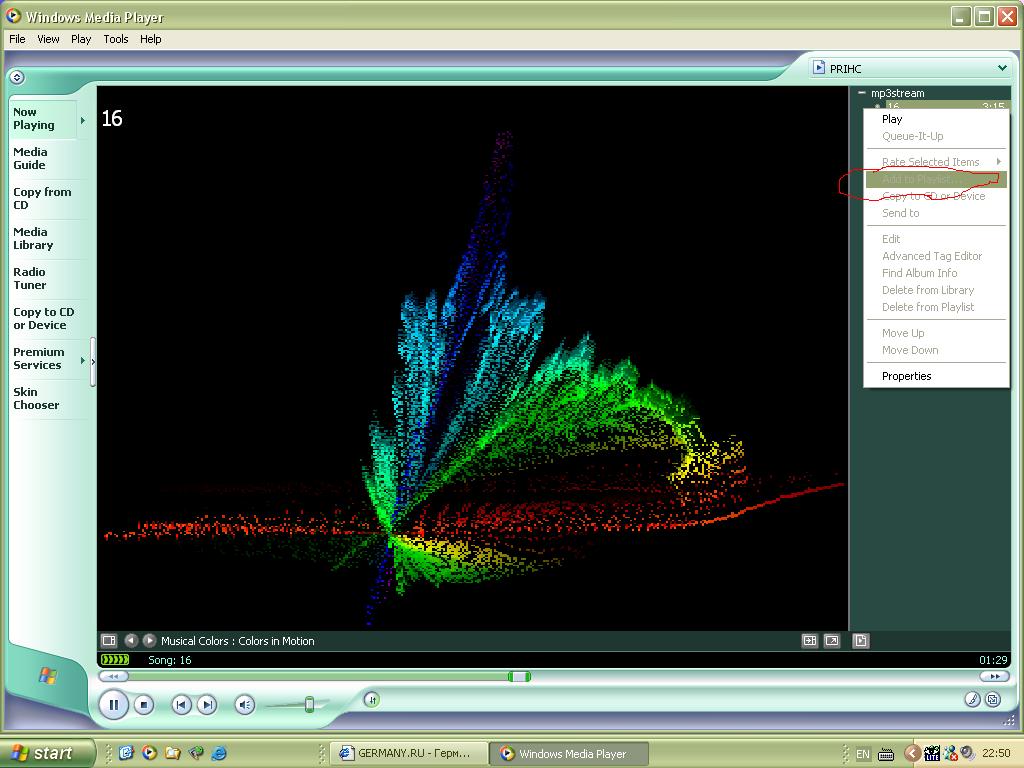Open Advanced Tag Editor from context menu
This screenshot has height=768, width=1024.
[936, 256]
